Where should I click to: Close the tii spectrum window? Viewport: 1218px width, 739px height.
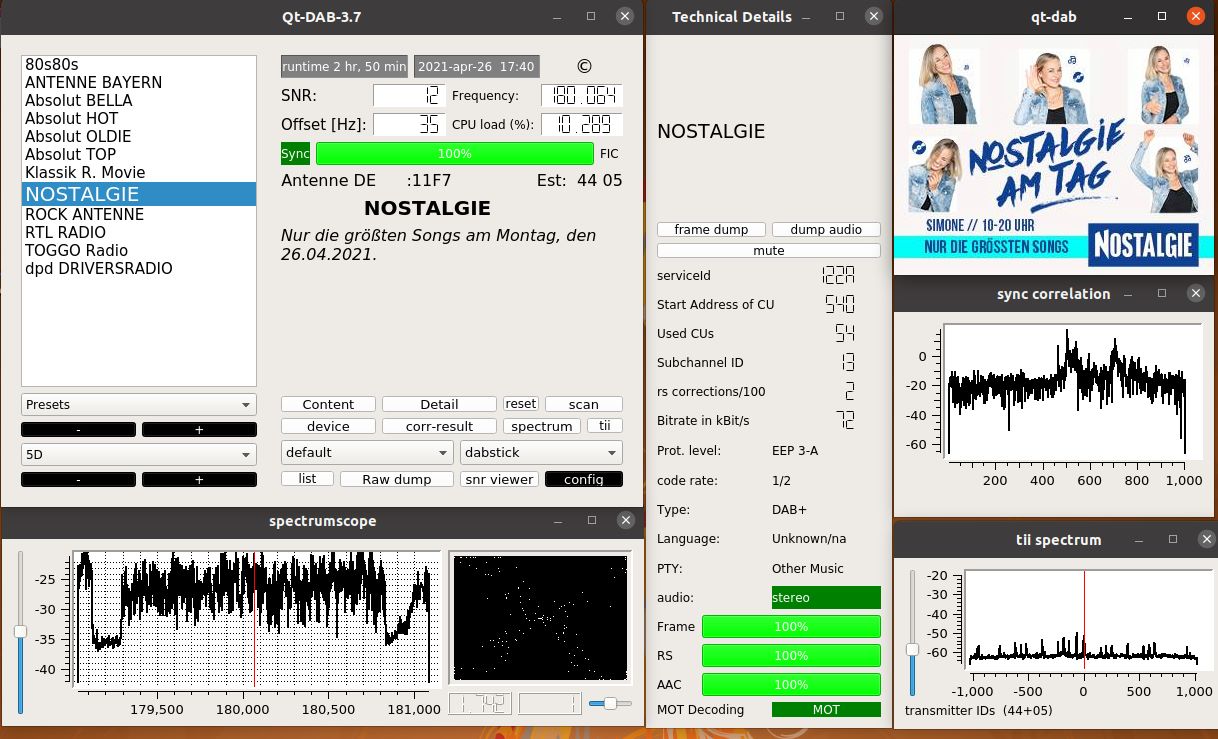pos(1205,540)
